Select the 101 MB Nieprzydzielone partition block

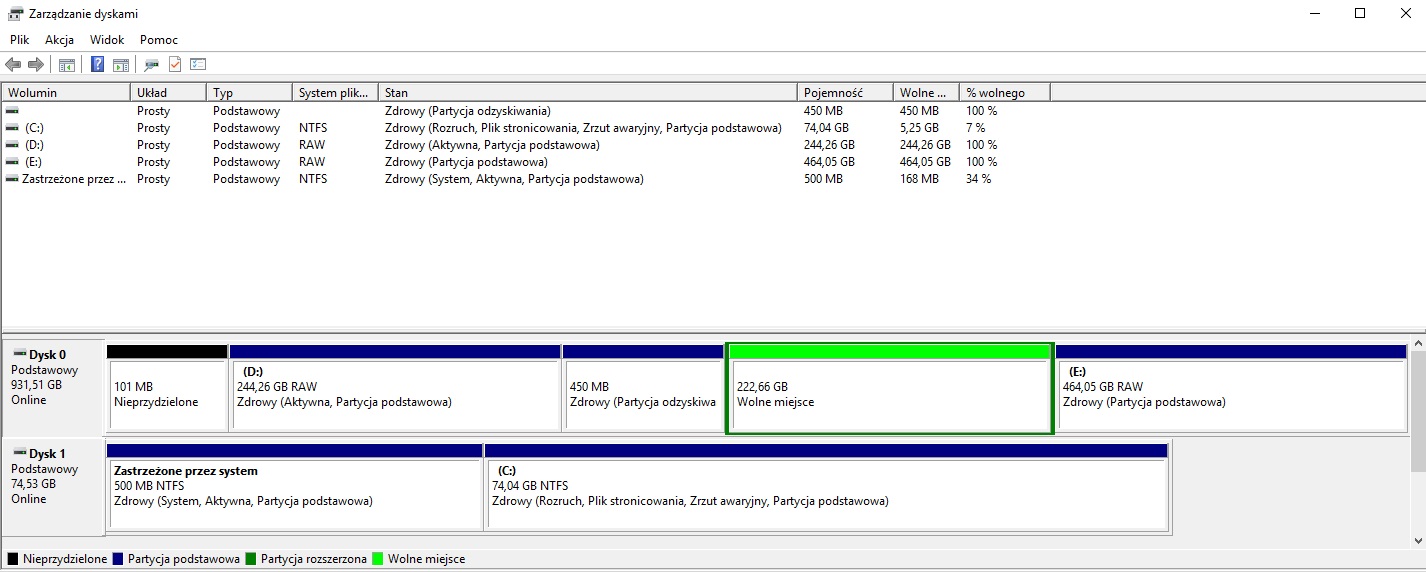click(167, 389)
